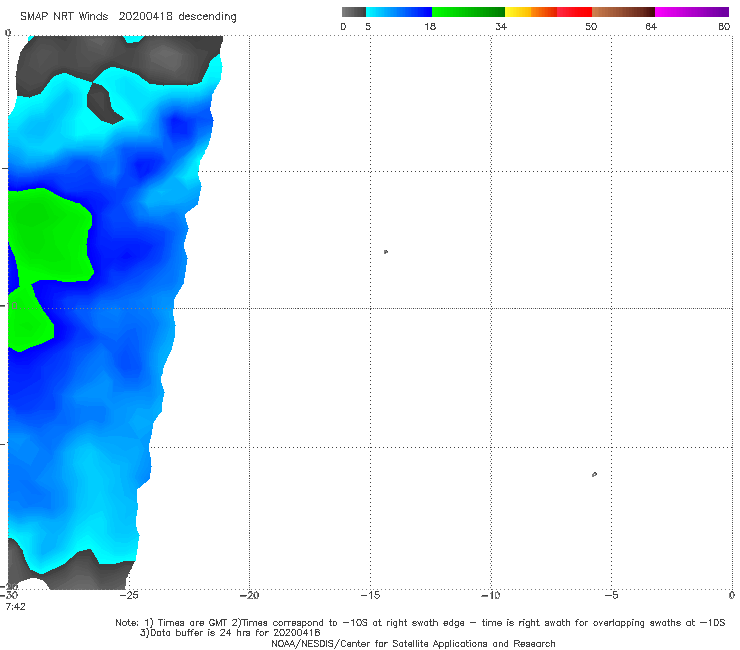The image size is (740, 650).
Task: Click the longitude axis label '-5'
Action: [x=612, y=595]
